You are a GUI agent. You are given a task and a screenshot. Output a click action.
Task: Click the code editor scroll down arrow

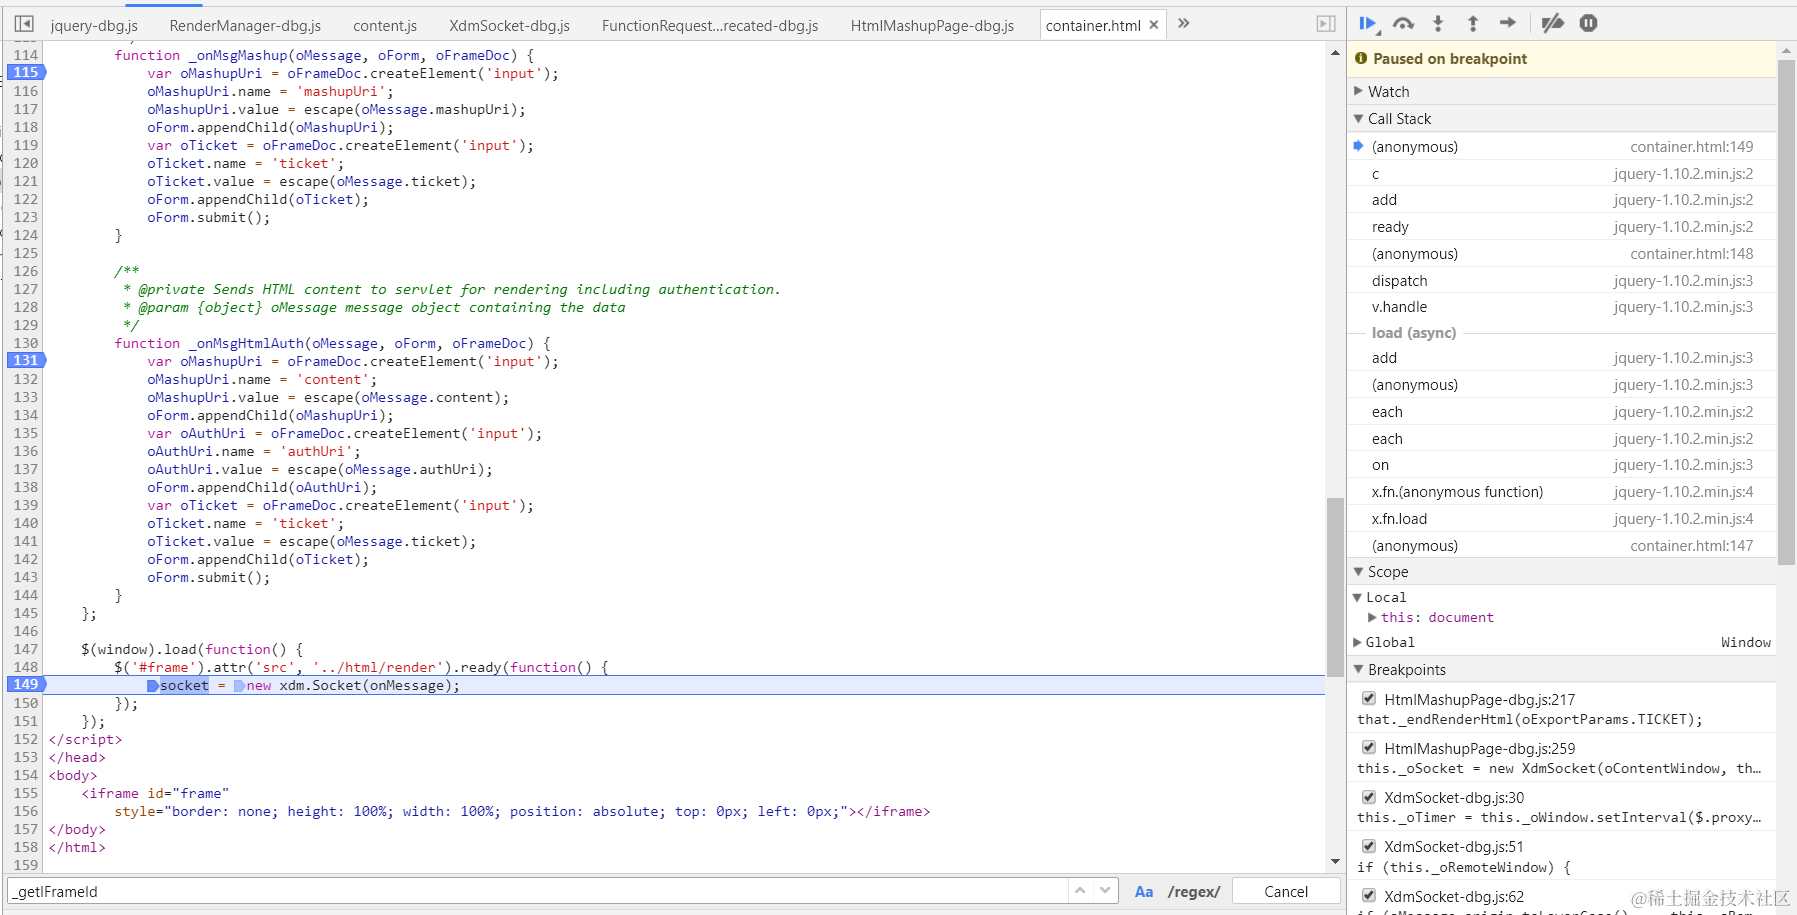point(1335,862)
